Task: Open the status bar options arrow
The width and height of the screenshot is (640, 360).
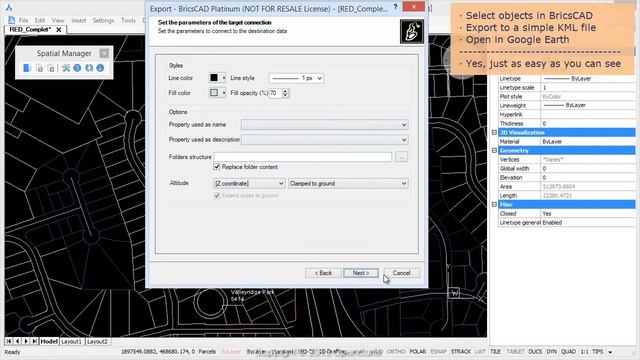Action: [x=611, y=352]
